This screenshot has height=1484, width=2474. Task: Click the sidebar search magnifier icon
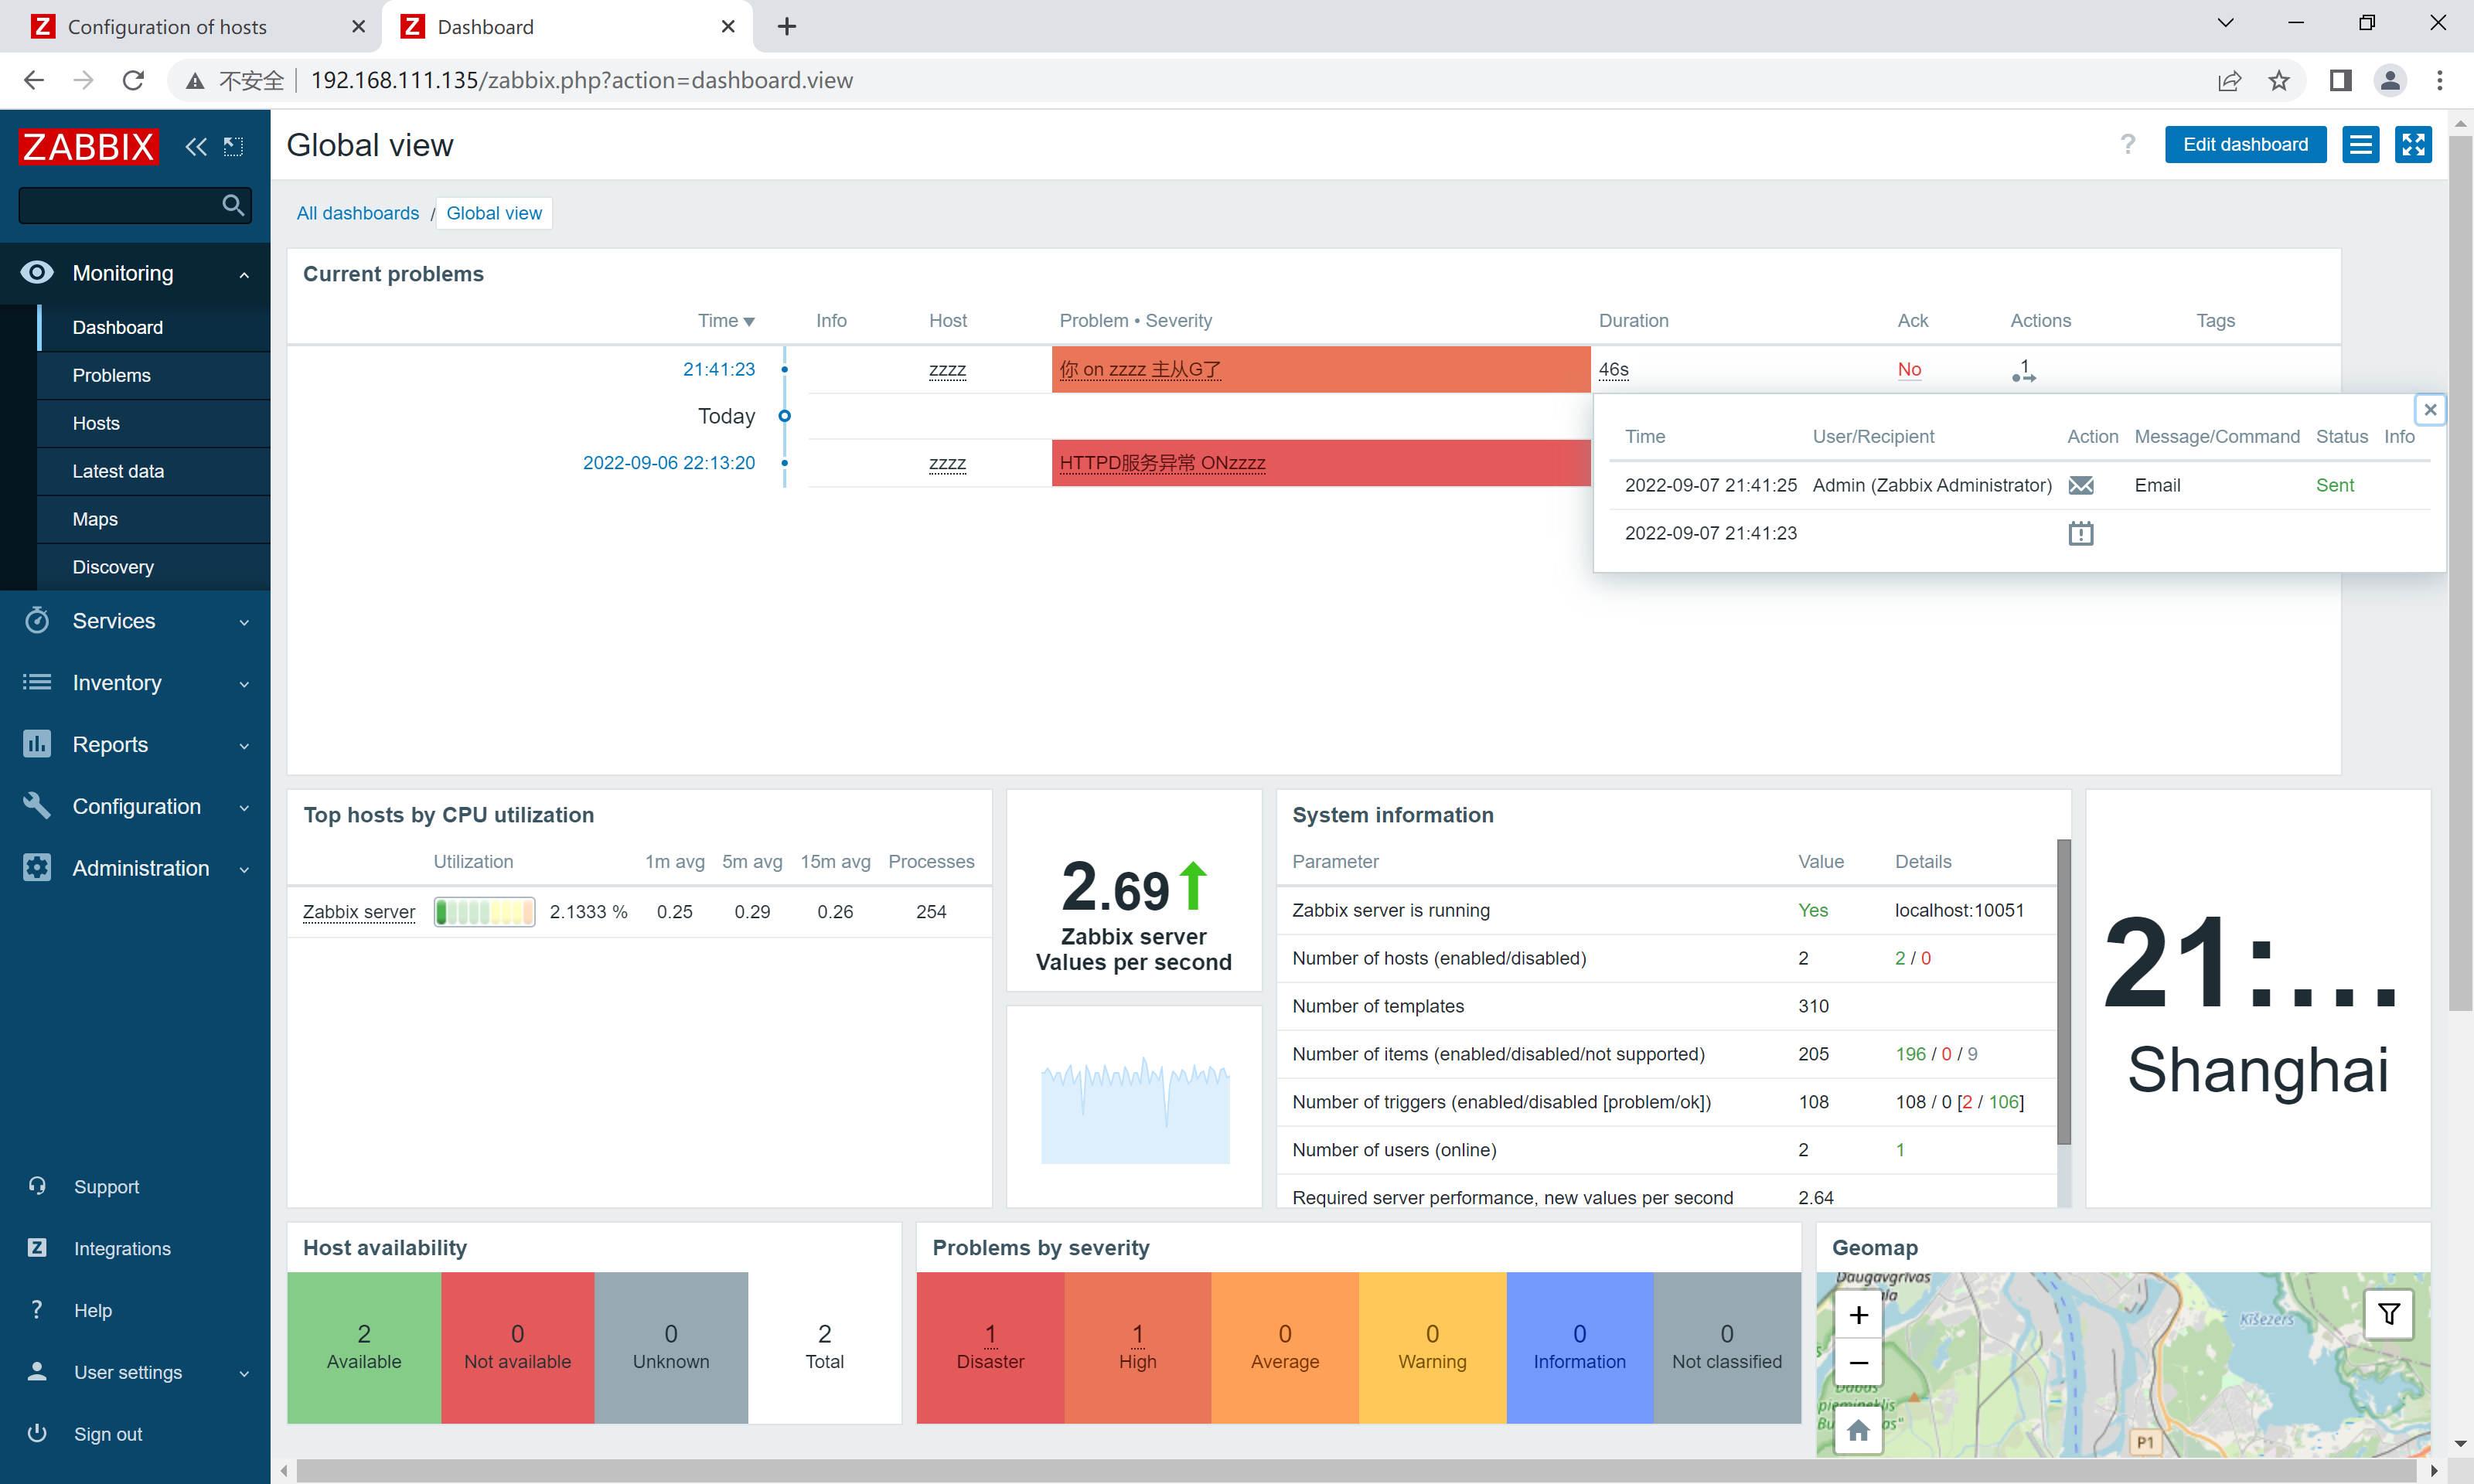233,205
